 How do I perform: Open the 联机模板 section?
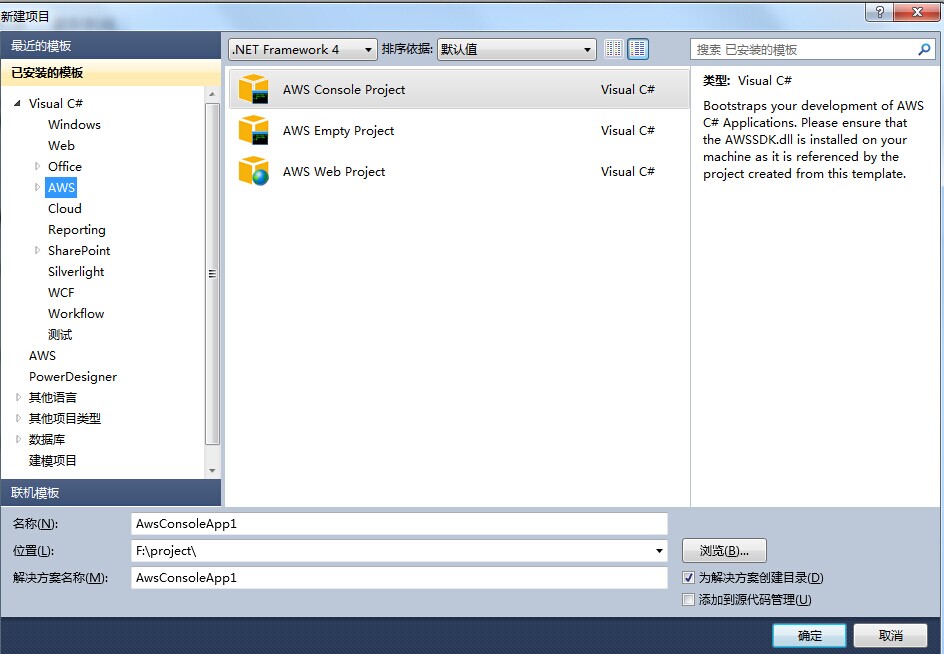(x=111, y=493)
